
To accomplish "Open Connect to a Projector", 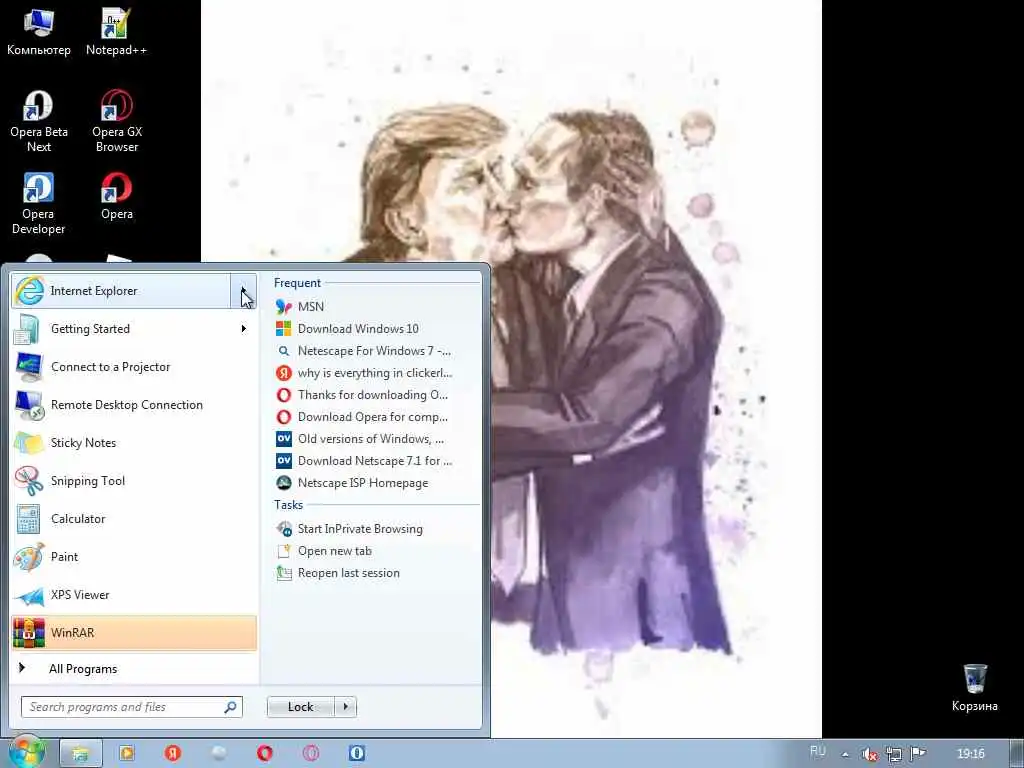I will pyautogui.click(x=134, y=366).
